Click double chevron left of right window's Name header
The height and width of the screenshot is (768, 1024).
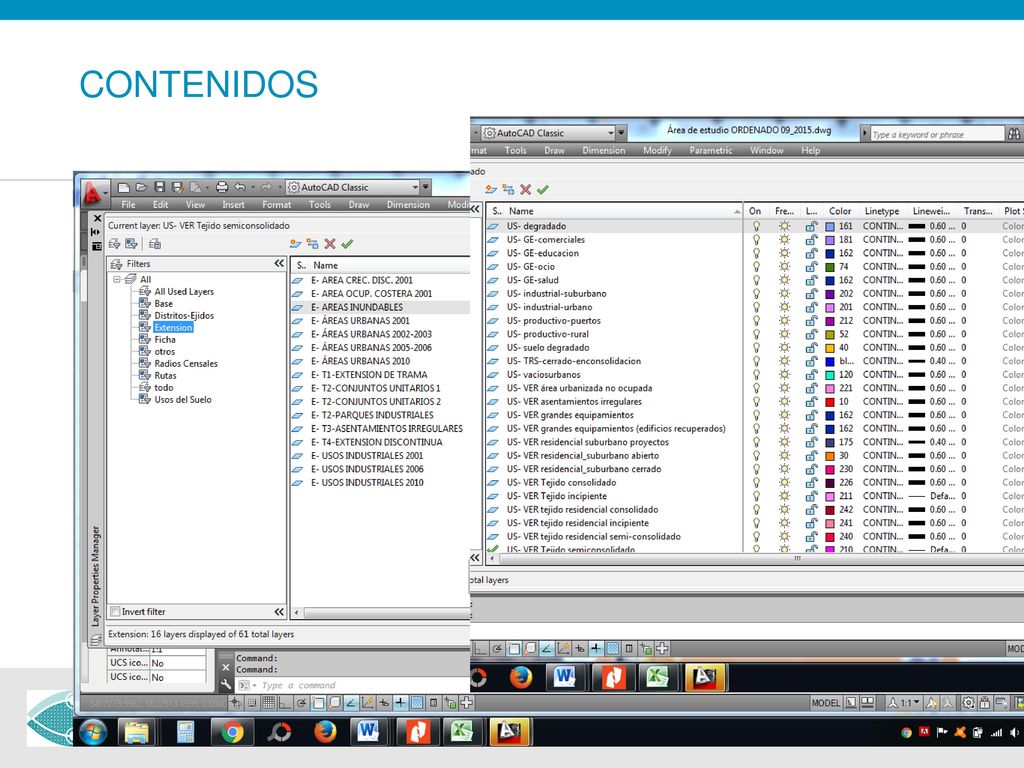[x=475, y=209]
